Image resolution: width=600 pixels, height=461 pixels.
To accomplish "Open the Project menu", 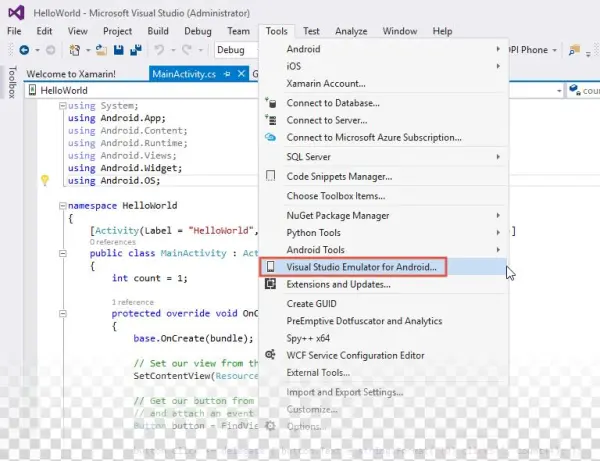I will tap(117, 31).
